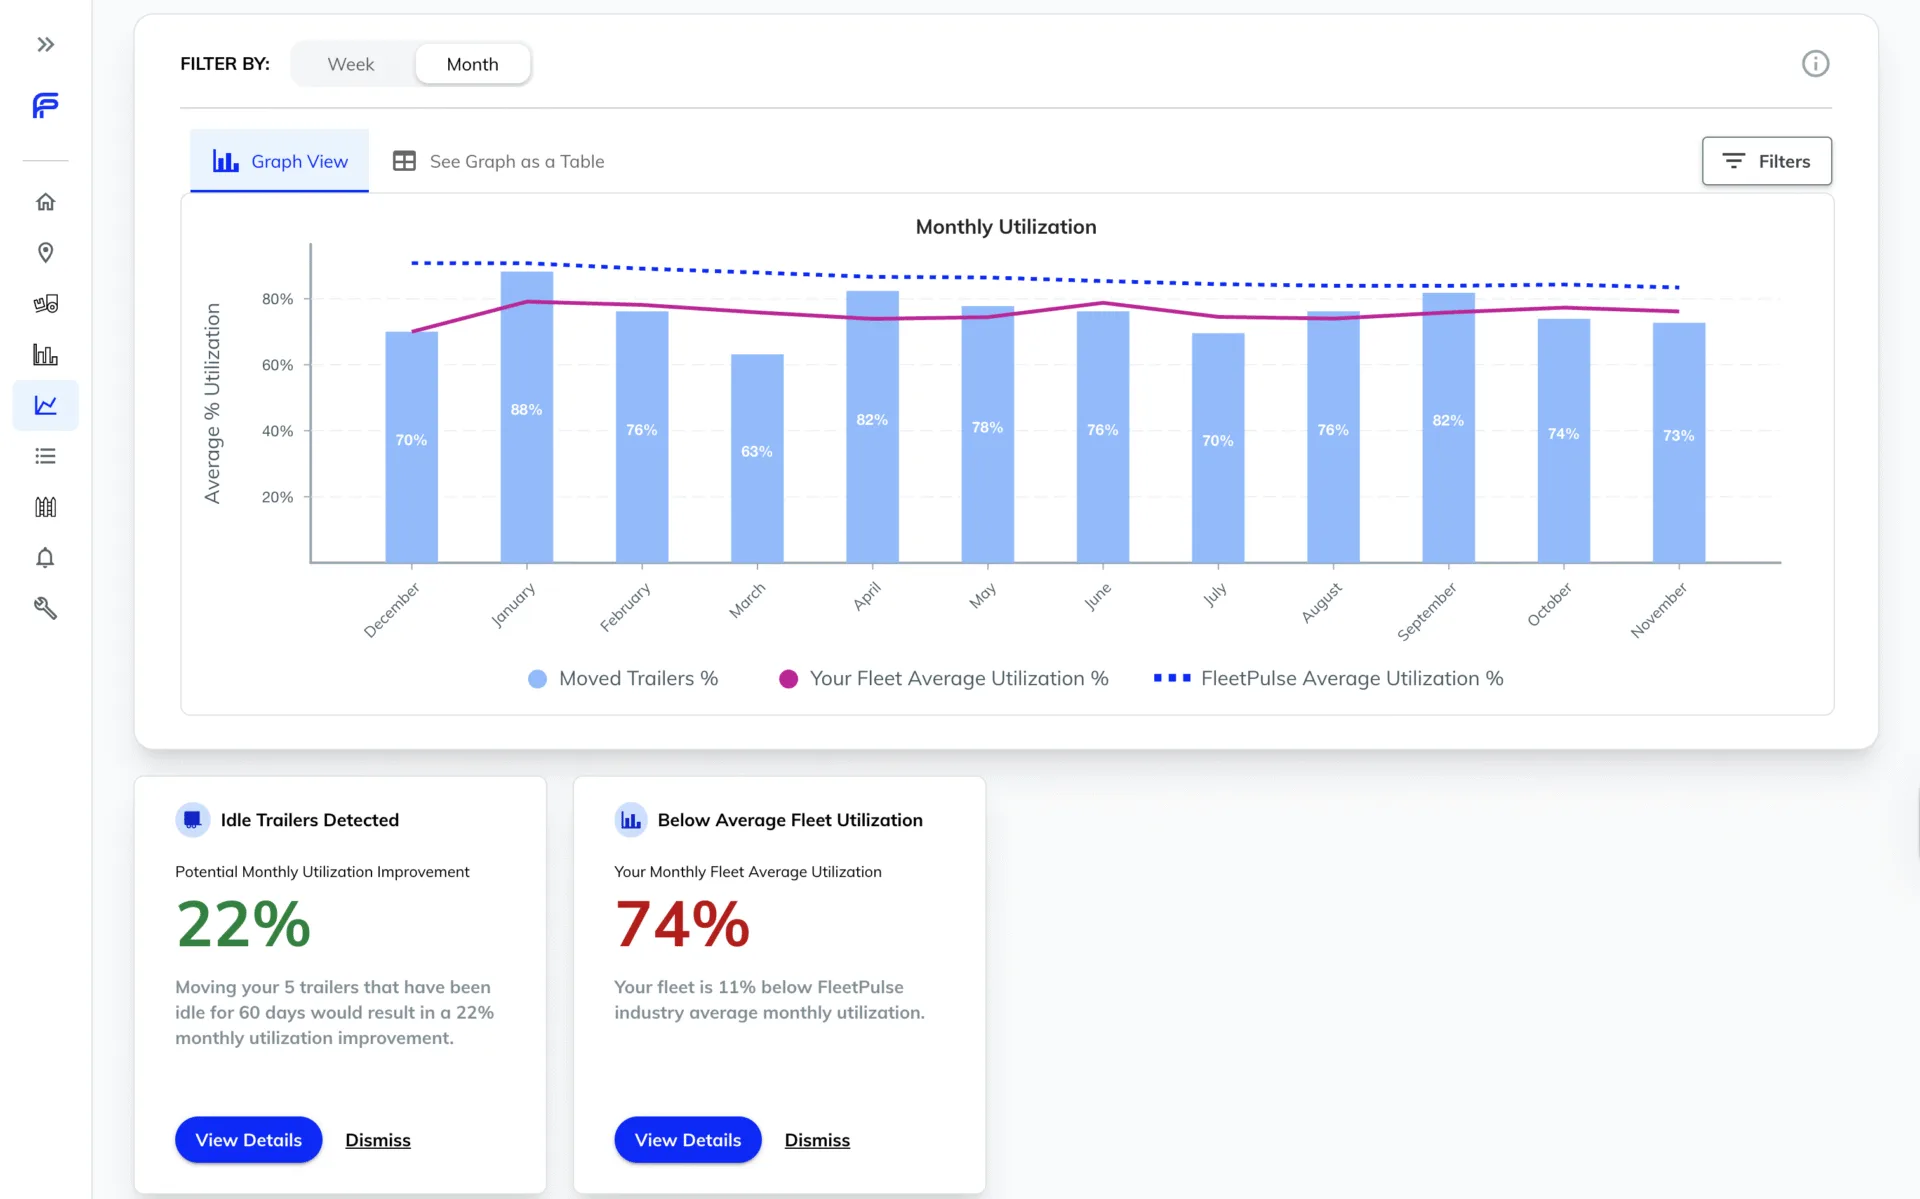Open the list view icon in sidebar
The height and width of the screenshot is (1199, 1920).
coord(45,456)
